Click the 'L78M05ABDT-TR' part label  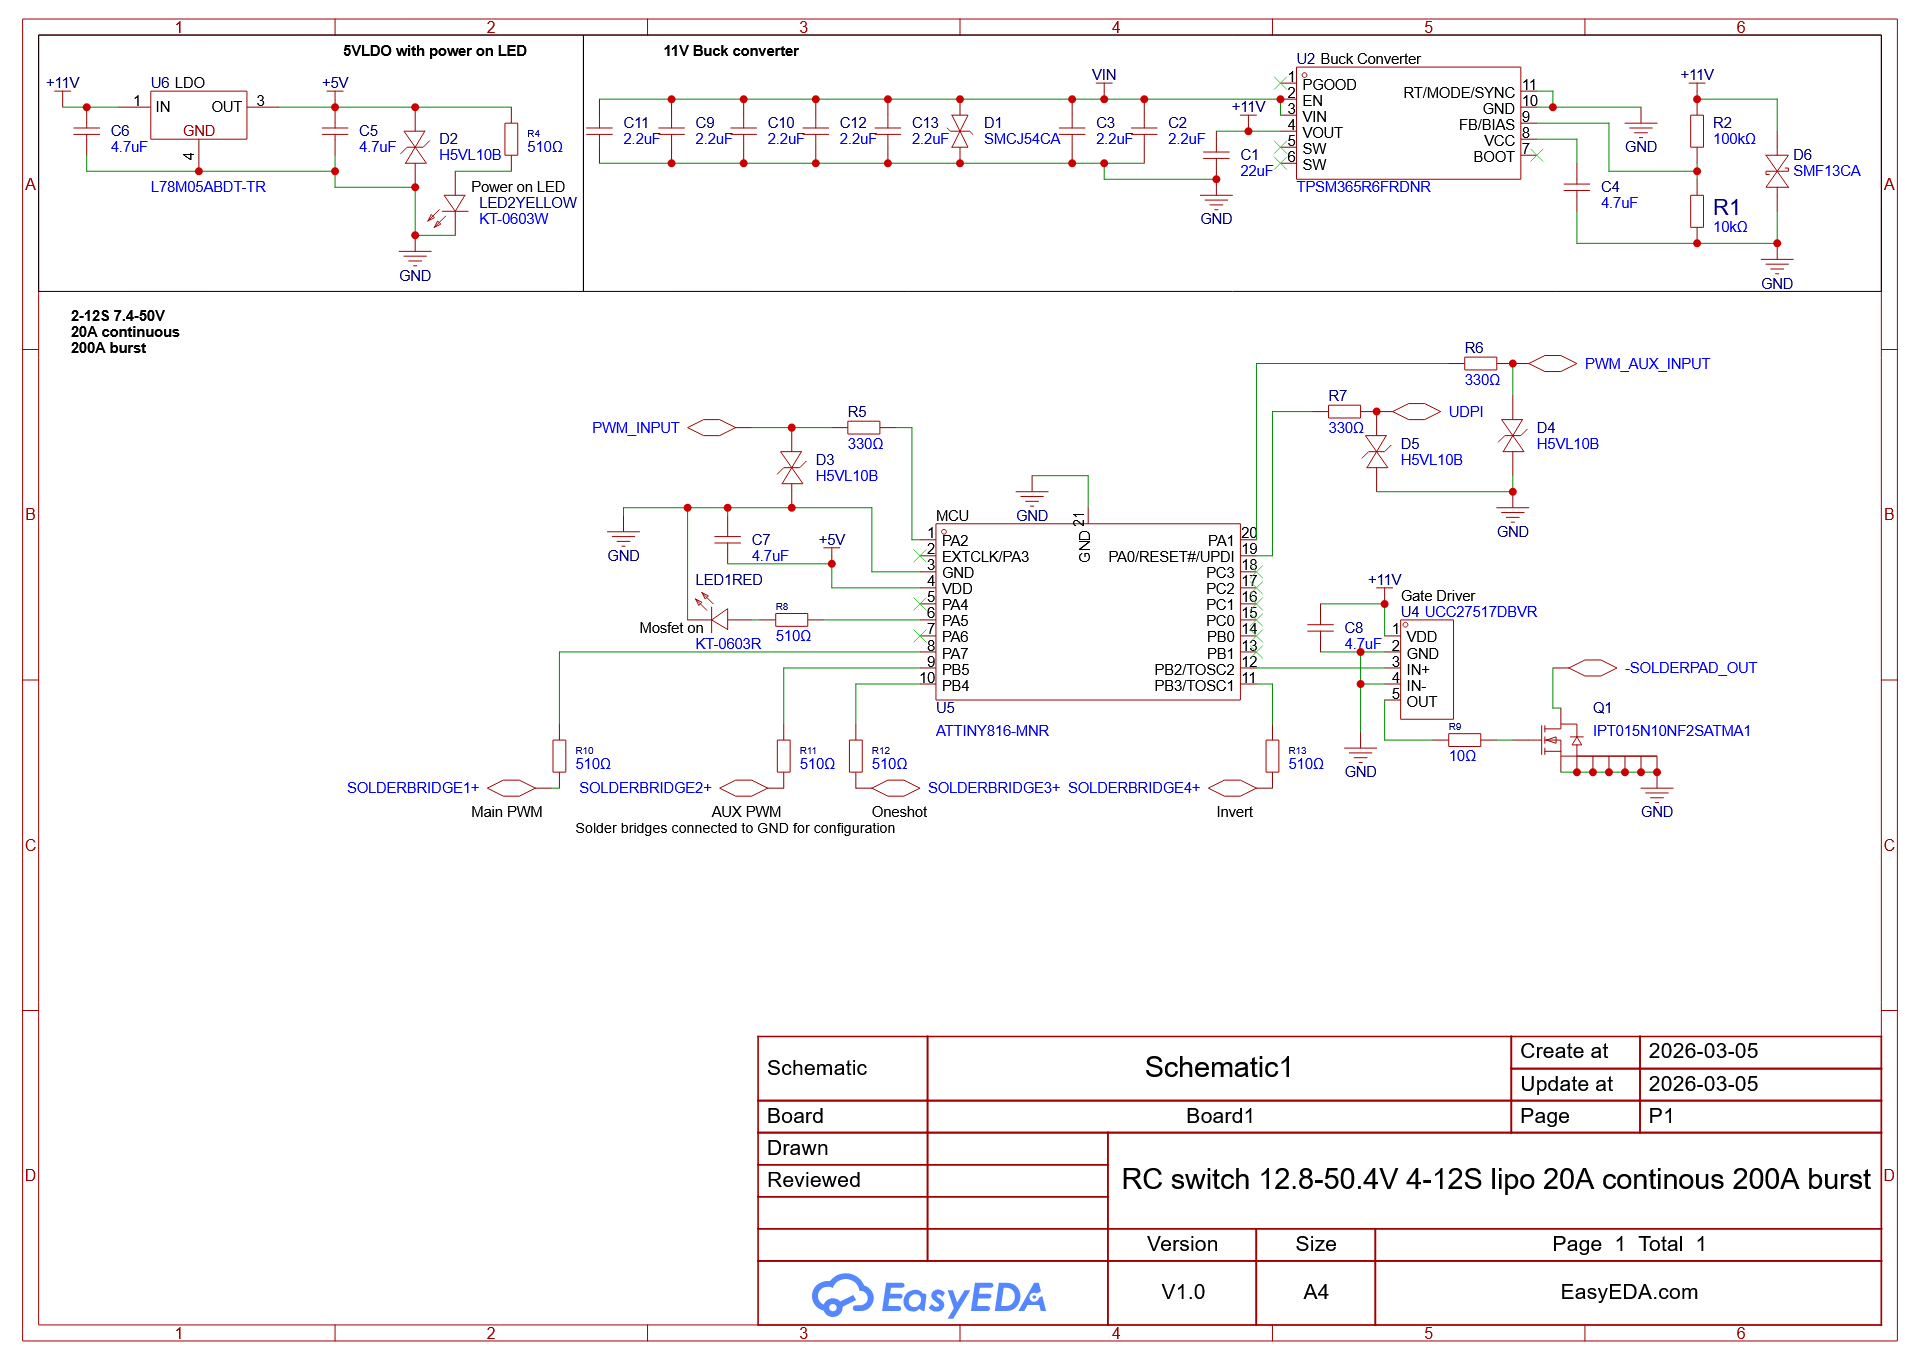point(208,187)
